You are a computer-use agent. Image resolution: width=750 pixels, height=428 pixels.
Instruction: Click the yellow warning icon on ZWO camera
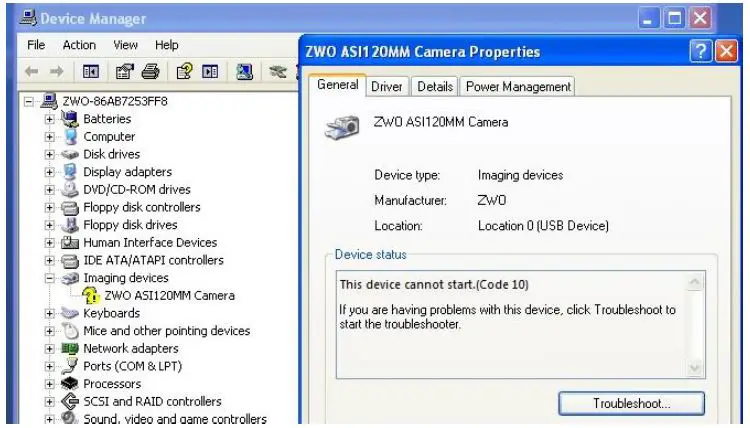click(x=90, y=296)
